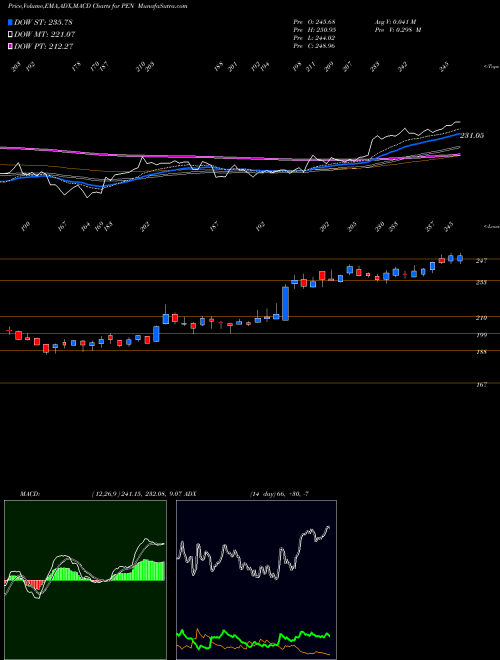
Task: Click the 'Pre L: 244.02' value
Action: click(314, 38)
